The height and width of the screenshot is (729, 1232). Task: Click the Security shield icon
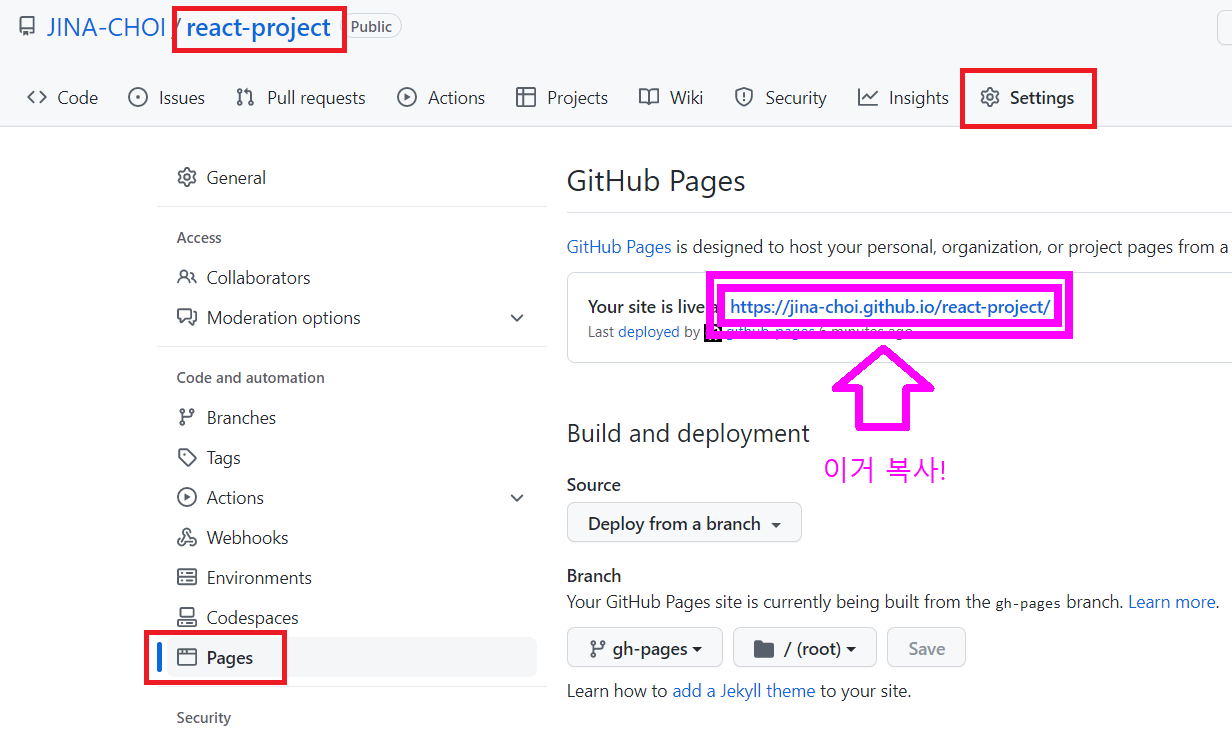(x=743, y=97)
